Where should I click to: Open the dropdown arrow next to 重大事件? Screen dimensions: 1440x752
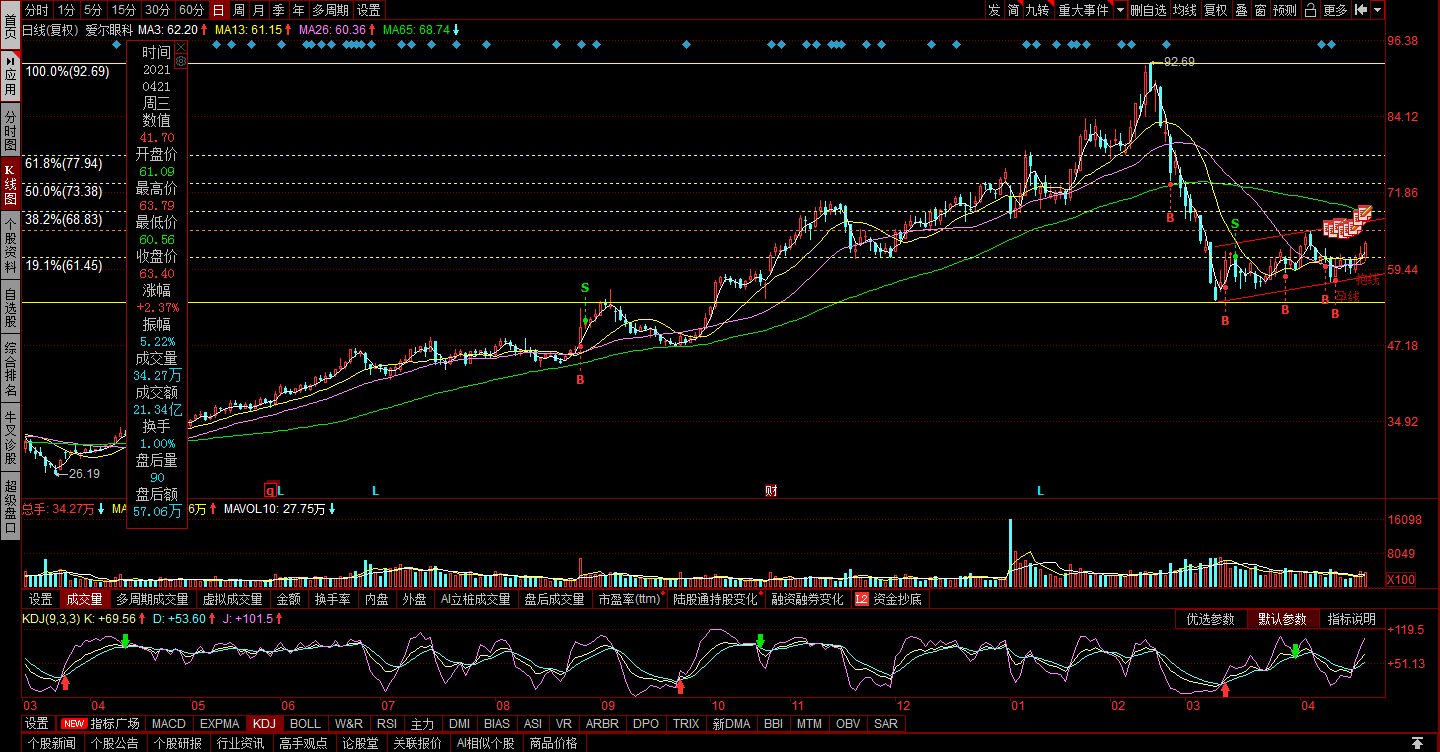pos(1121,10)
